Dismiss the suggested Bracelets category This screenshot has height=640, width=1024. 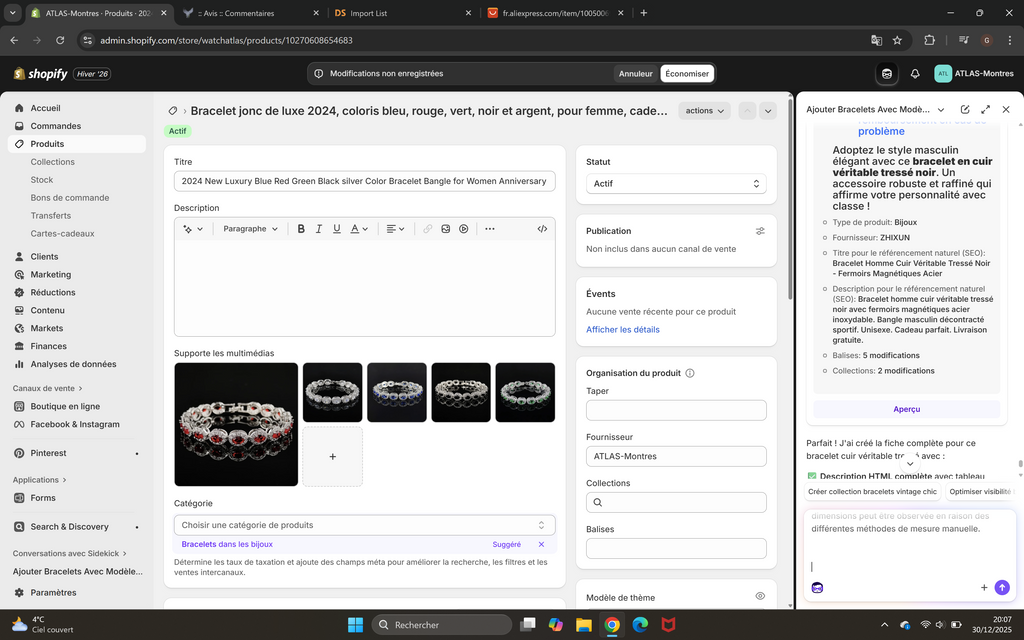pos(541,544)
